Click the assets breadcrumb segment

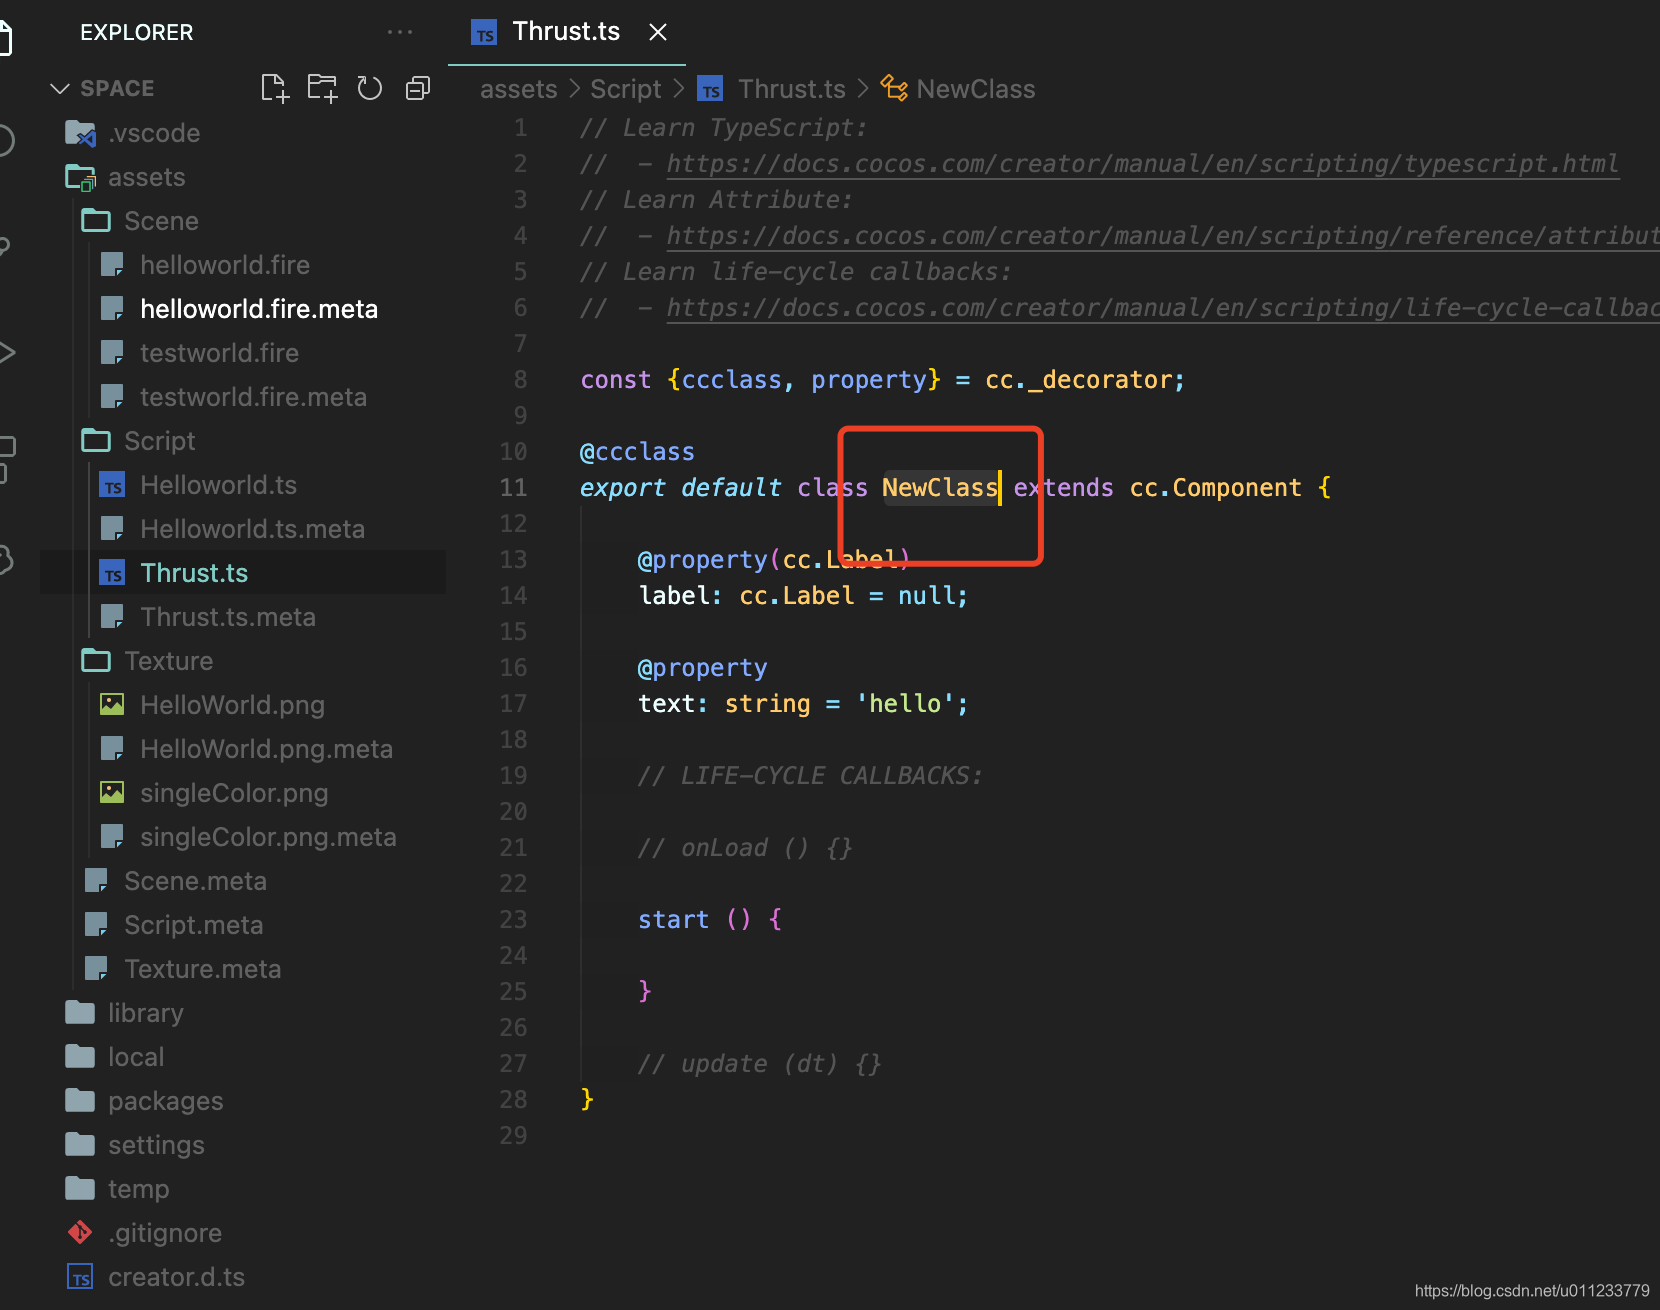(518, 89)
